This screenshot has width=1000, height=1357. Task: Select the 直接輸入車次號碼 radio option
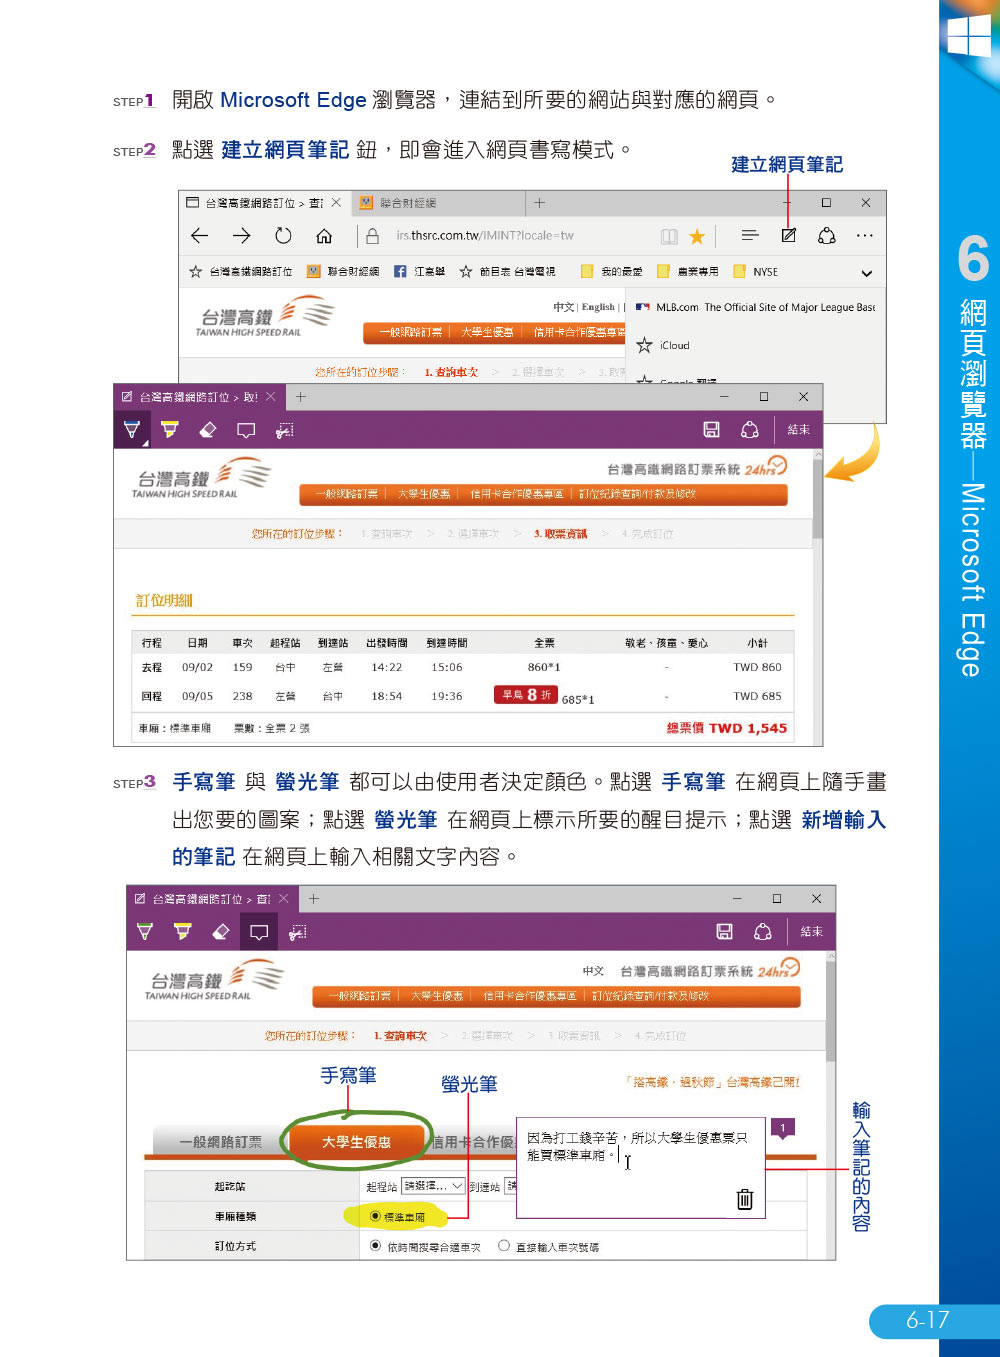pyautogui.click(x=504, y=1246)
